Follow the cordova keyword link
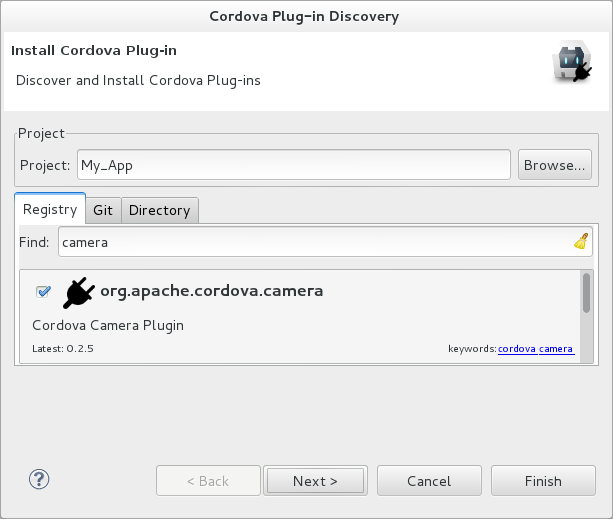This screenshot has height=519, width=613. click(x=517, y=349)
